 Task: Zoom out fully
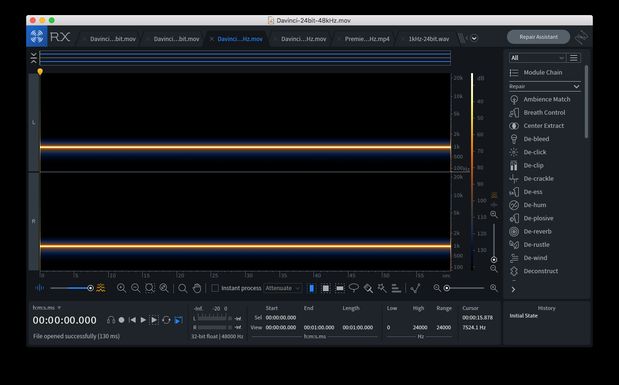[x=164, y=288]
